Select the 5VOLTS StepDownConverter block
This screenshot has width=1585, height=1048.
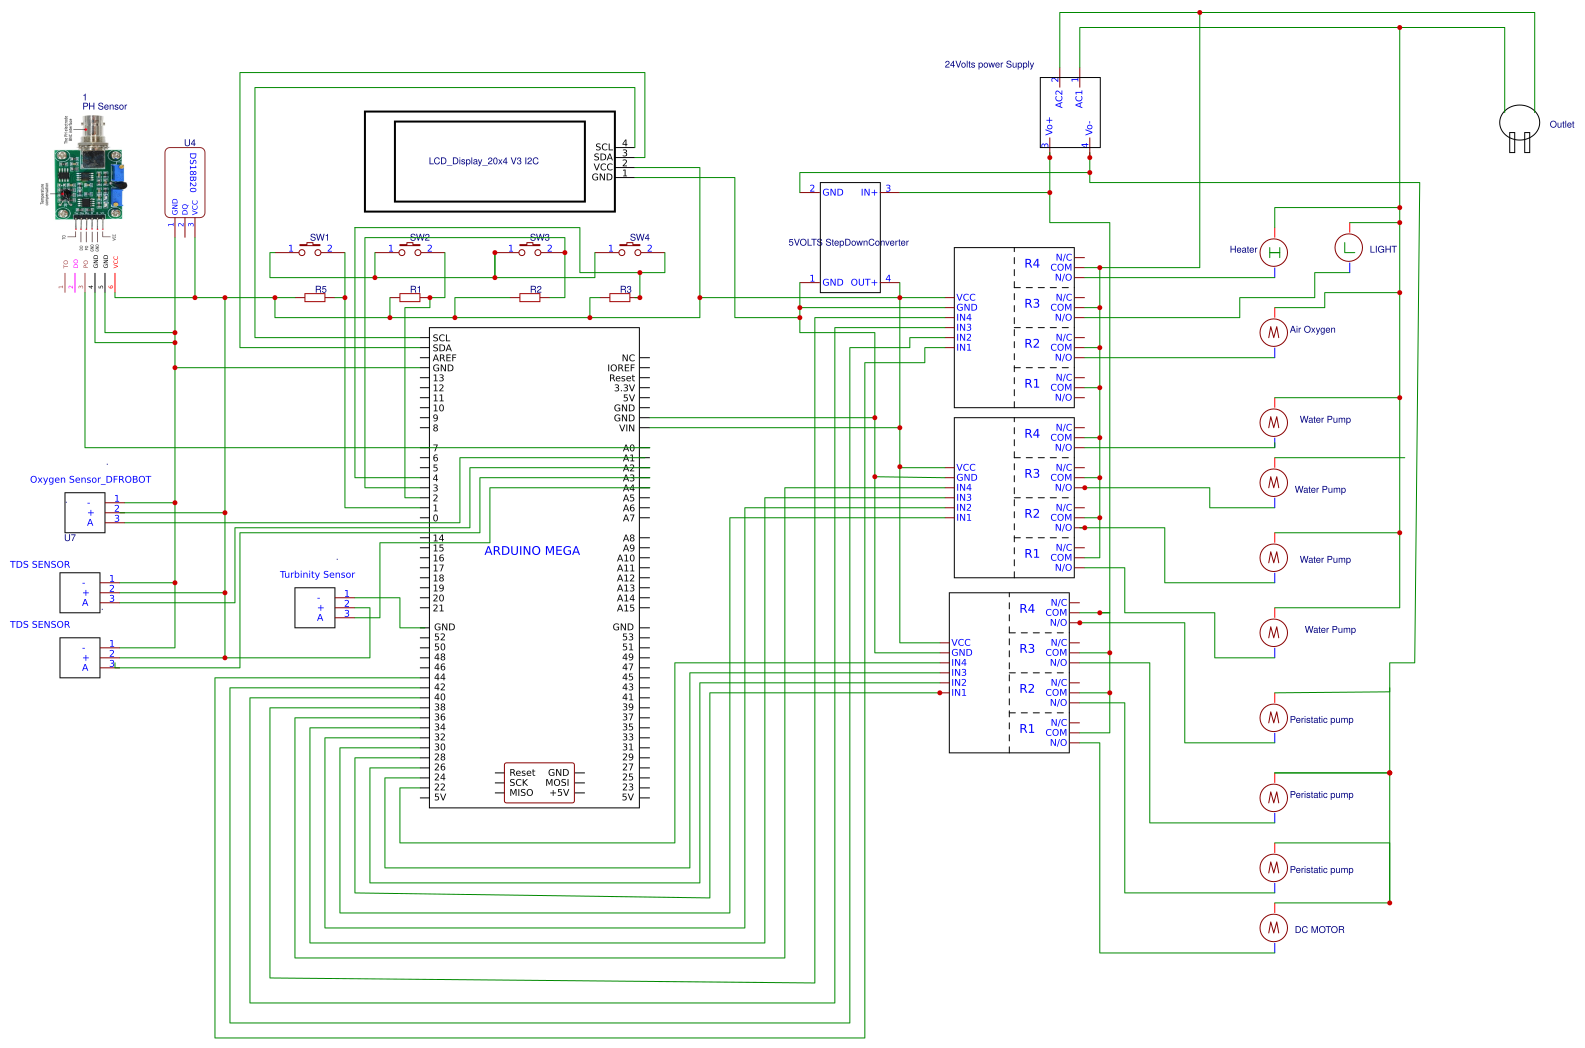coord(850,238)
